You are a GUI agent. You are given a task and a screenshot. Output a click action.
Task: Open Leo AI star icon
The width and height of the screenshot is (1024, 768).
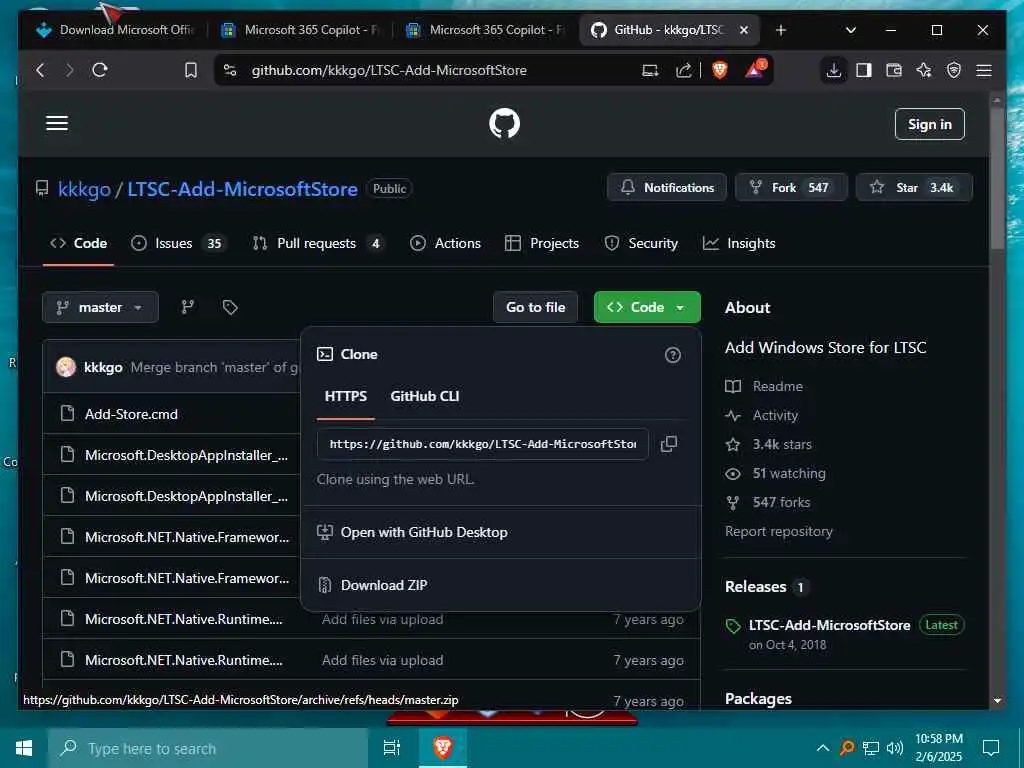pyautogui.click(x=923, y=70)
